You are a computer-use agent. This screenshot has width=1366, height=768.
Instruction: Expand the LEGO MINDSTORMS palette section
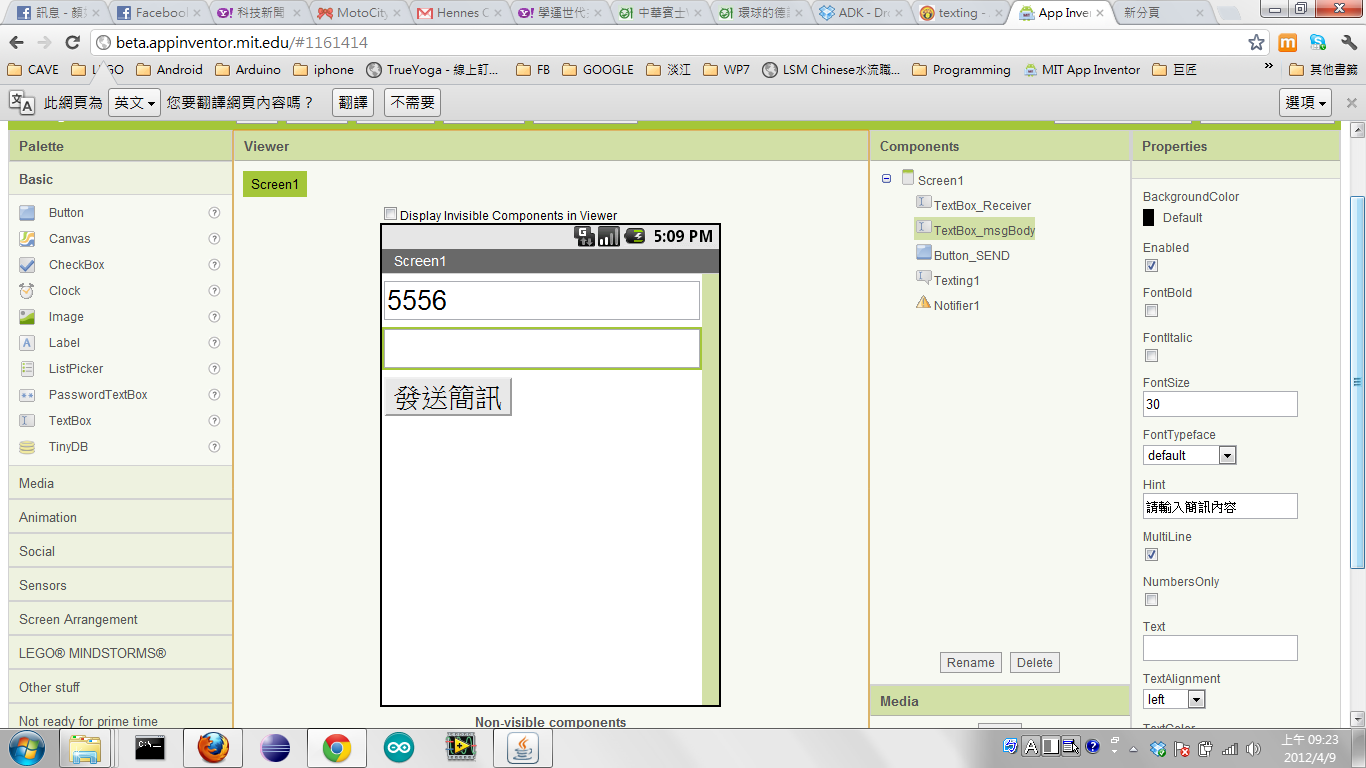(120, 653)
